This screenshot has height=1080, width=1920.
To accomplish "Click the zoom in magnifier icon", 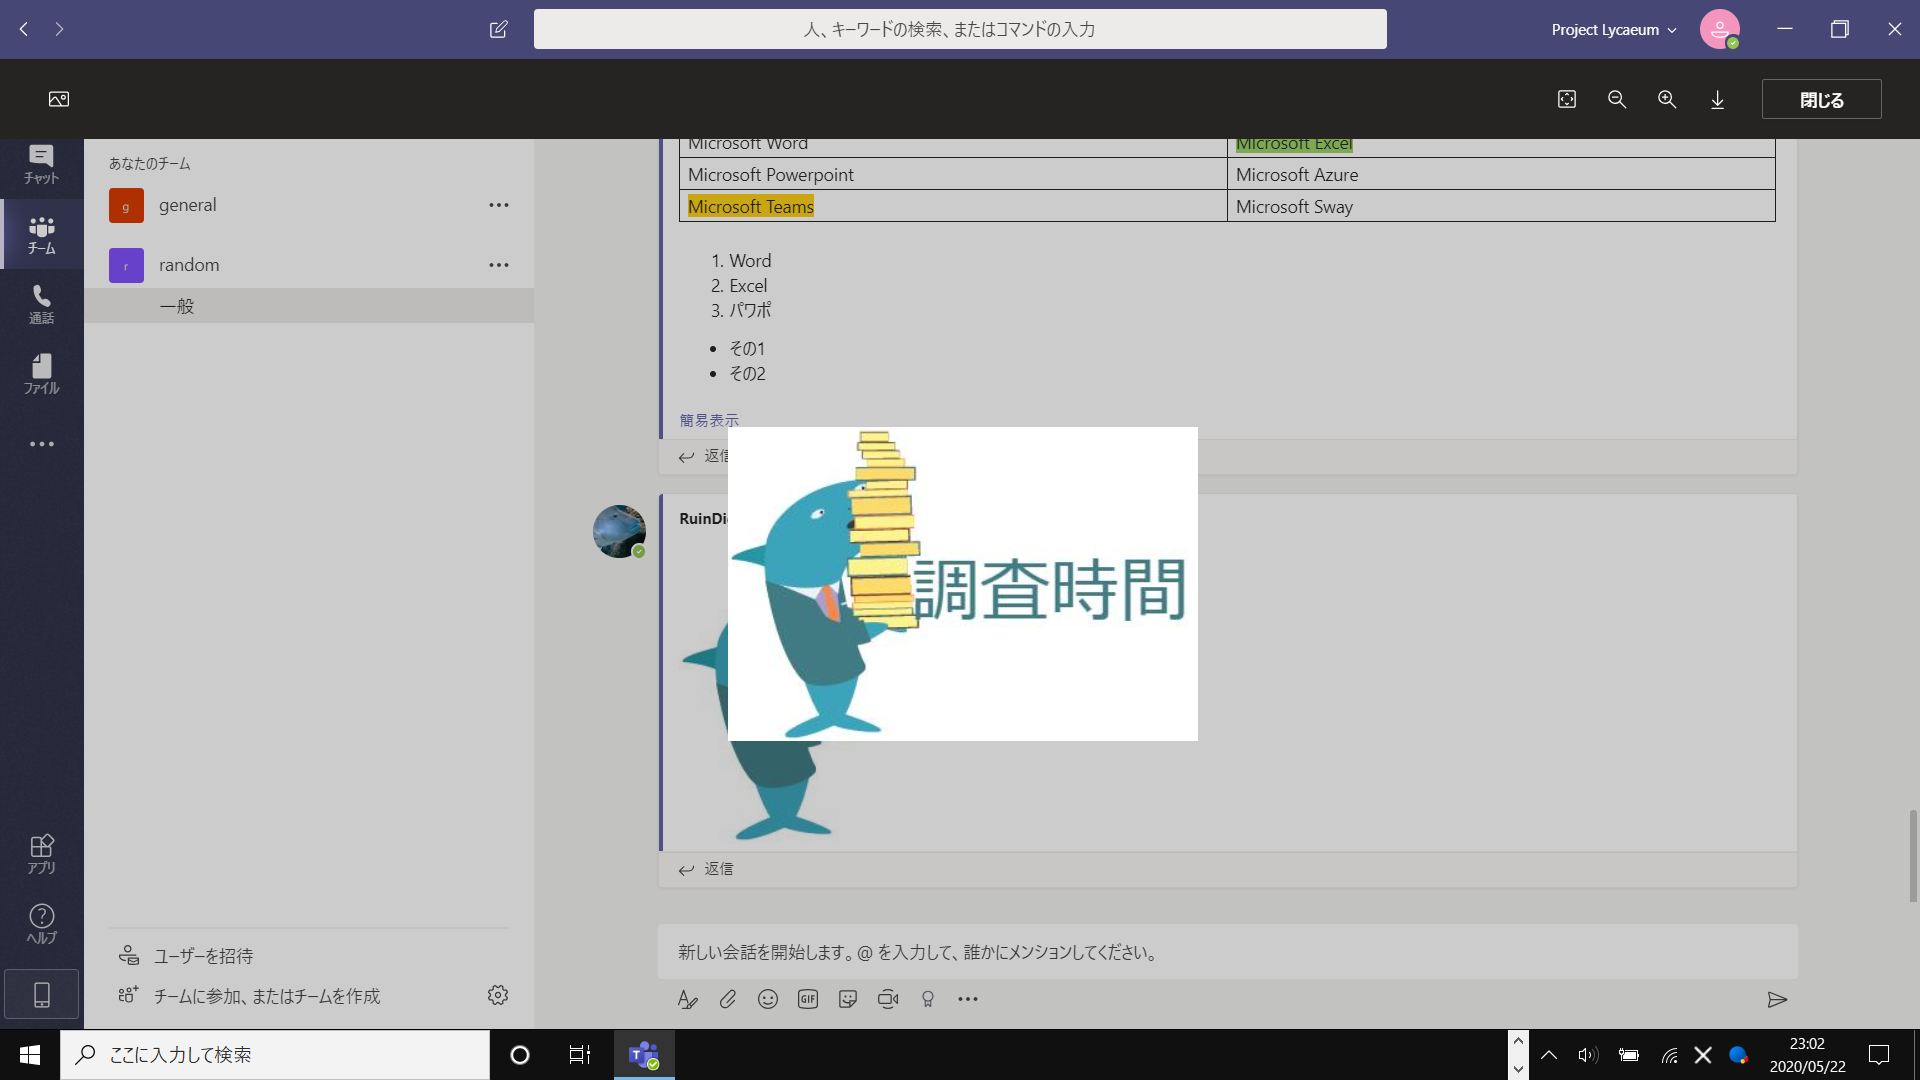I will [x=1667, y=99].
